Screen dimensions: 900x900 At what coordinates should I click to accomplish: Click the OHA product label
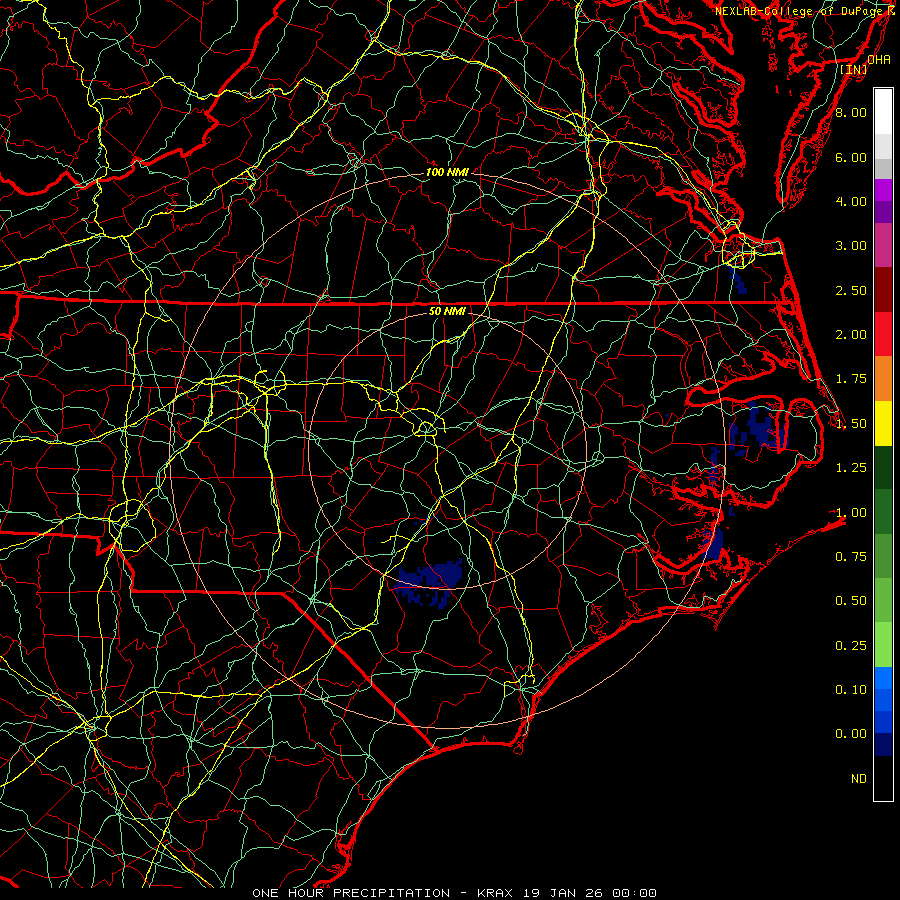(x=879, y=59)
